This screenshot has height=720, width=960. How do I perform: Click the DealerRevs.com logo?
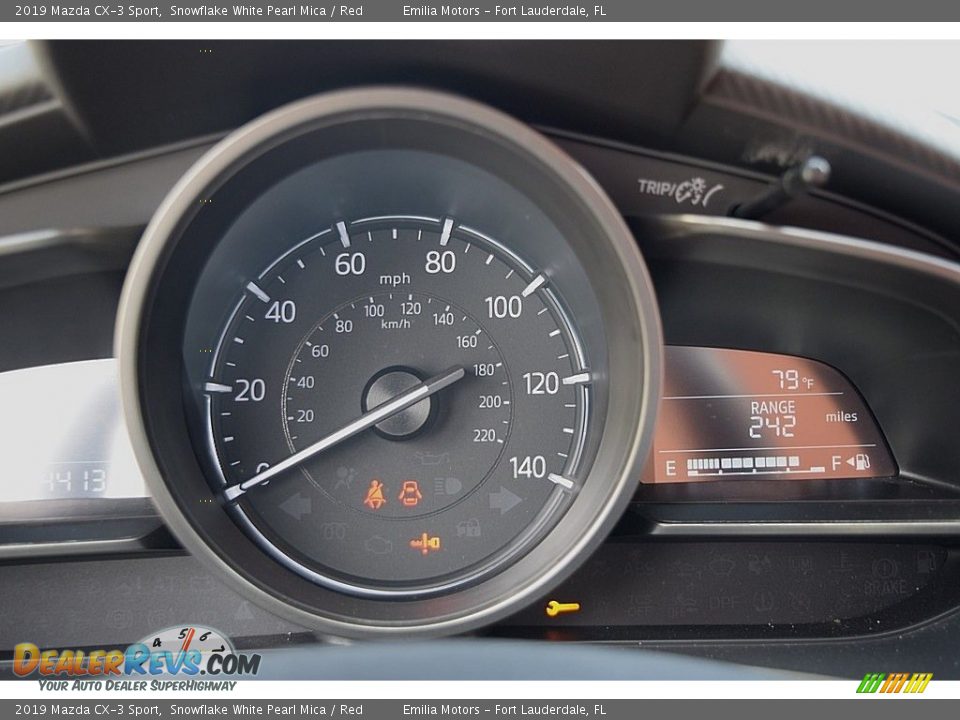click(x=137, y=660)
